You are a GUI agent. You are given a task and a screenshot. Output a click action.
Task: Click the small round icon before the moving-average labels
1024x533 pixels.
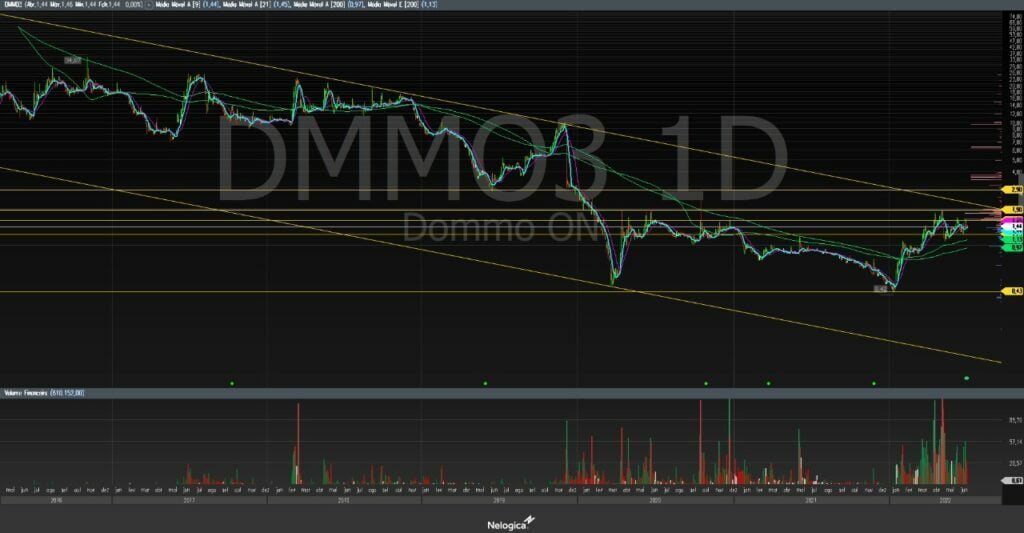tap(147, 5)
